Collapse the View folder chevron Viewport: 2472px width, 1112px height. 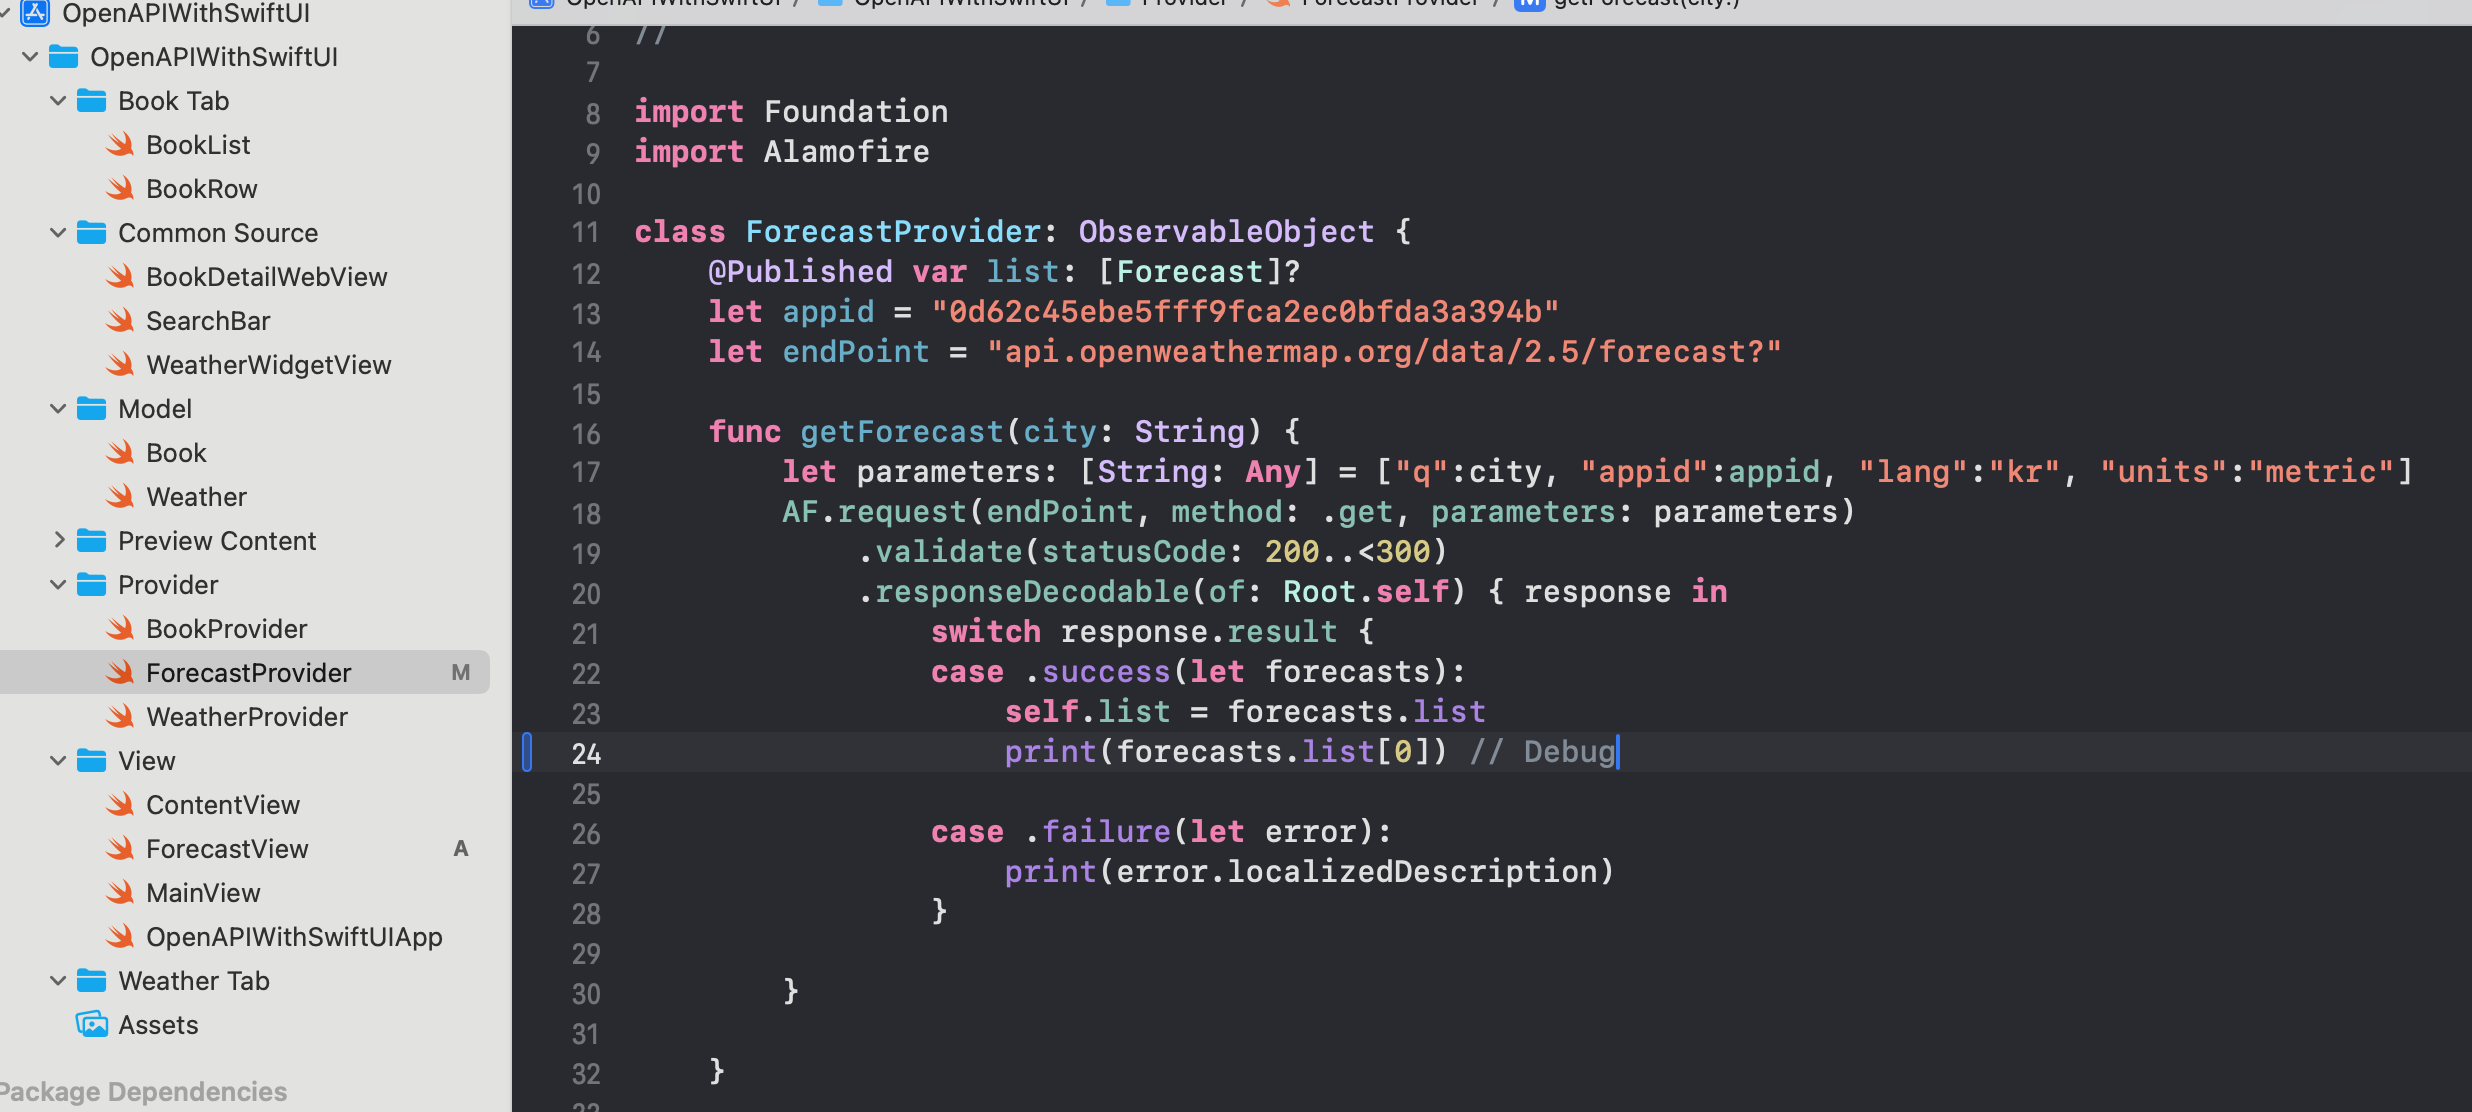[58, 761]
